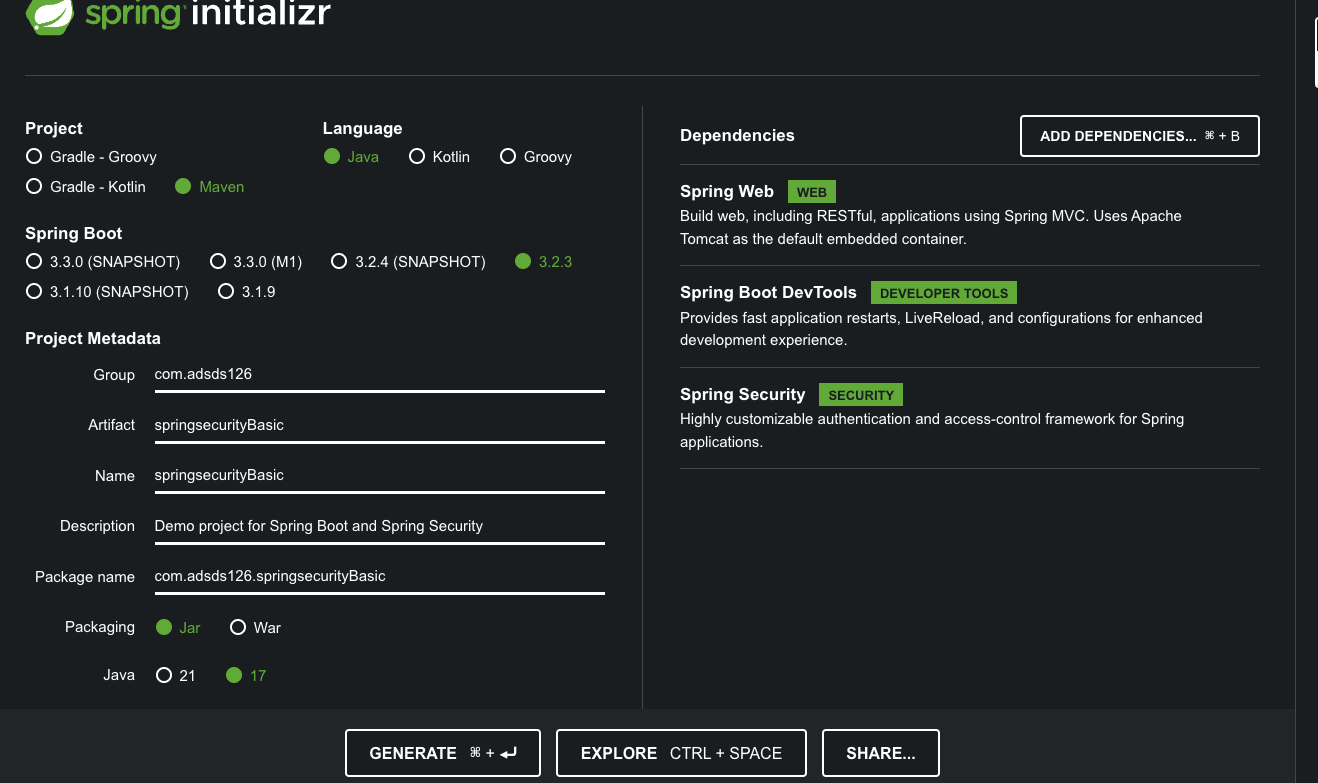Screen dimensions: 1318x783
Task: Open the Share dialog
Action: (x=881, y=753)
